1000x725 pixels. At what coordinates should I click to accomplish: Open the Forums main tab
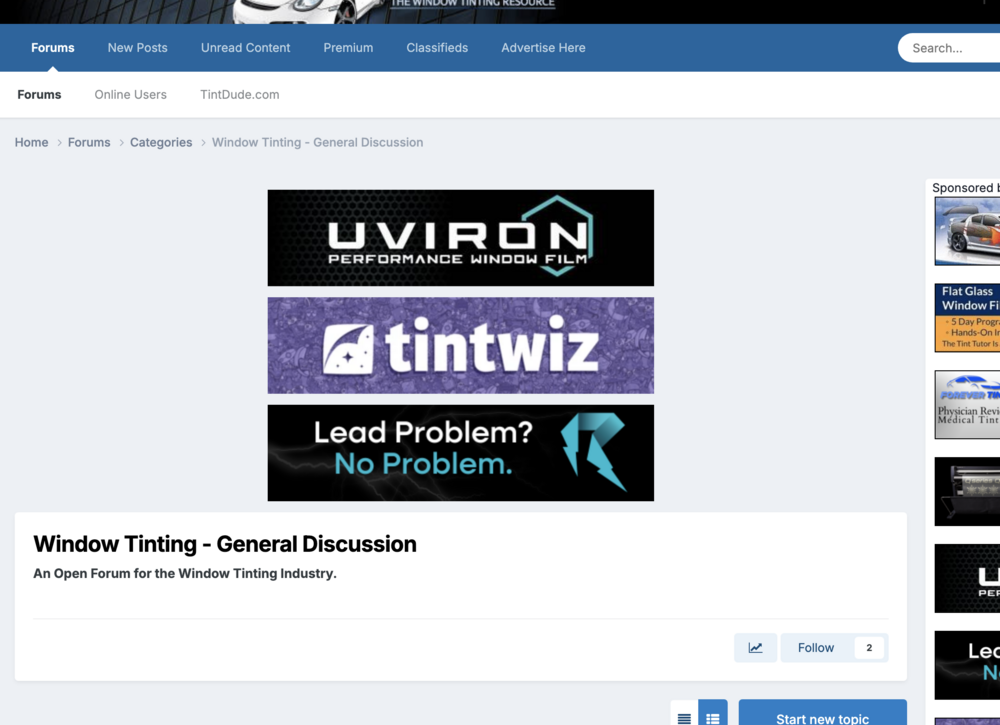pyautogui.click(x=53, y=48)
